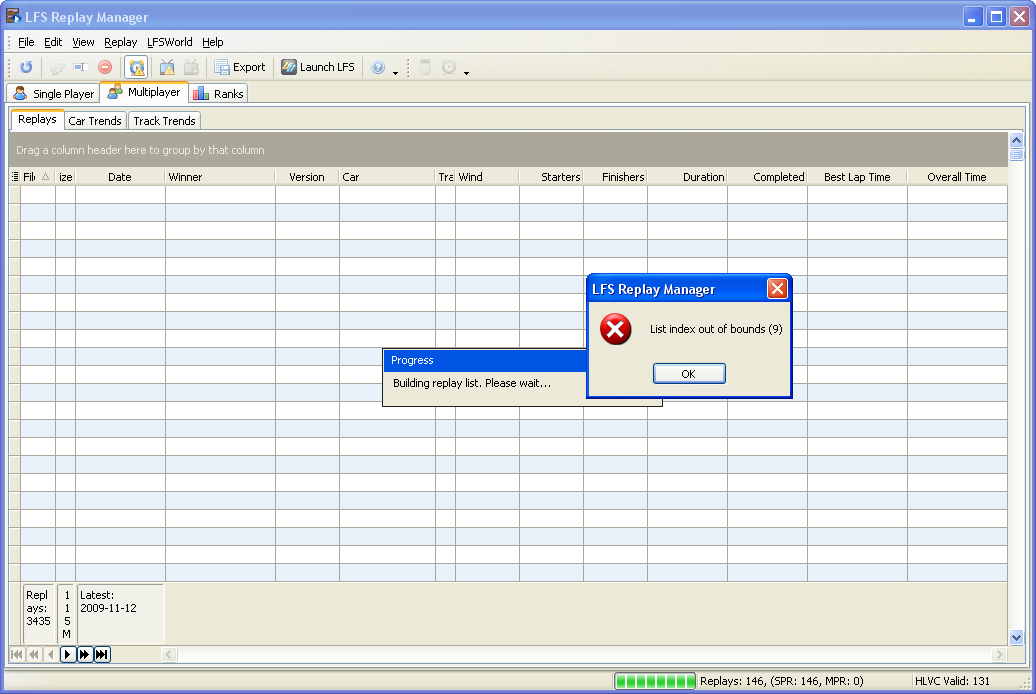Click the vertical scrollbar down arrow
Image resolution: width=1036 pixels, height=694 pixels.
pos(1016,637)
